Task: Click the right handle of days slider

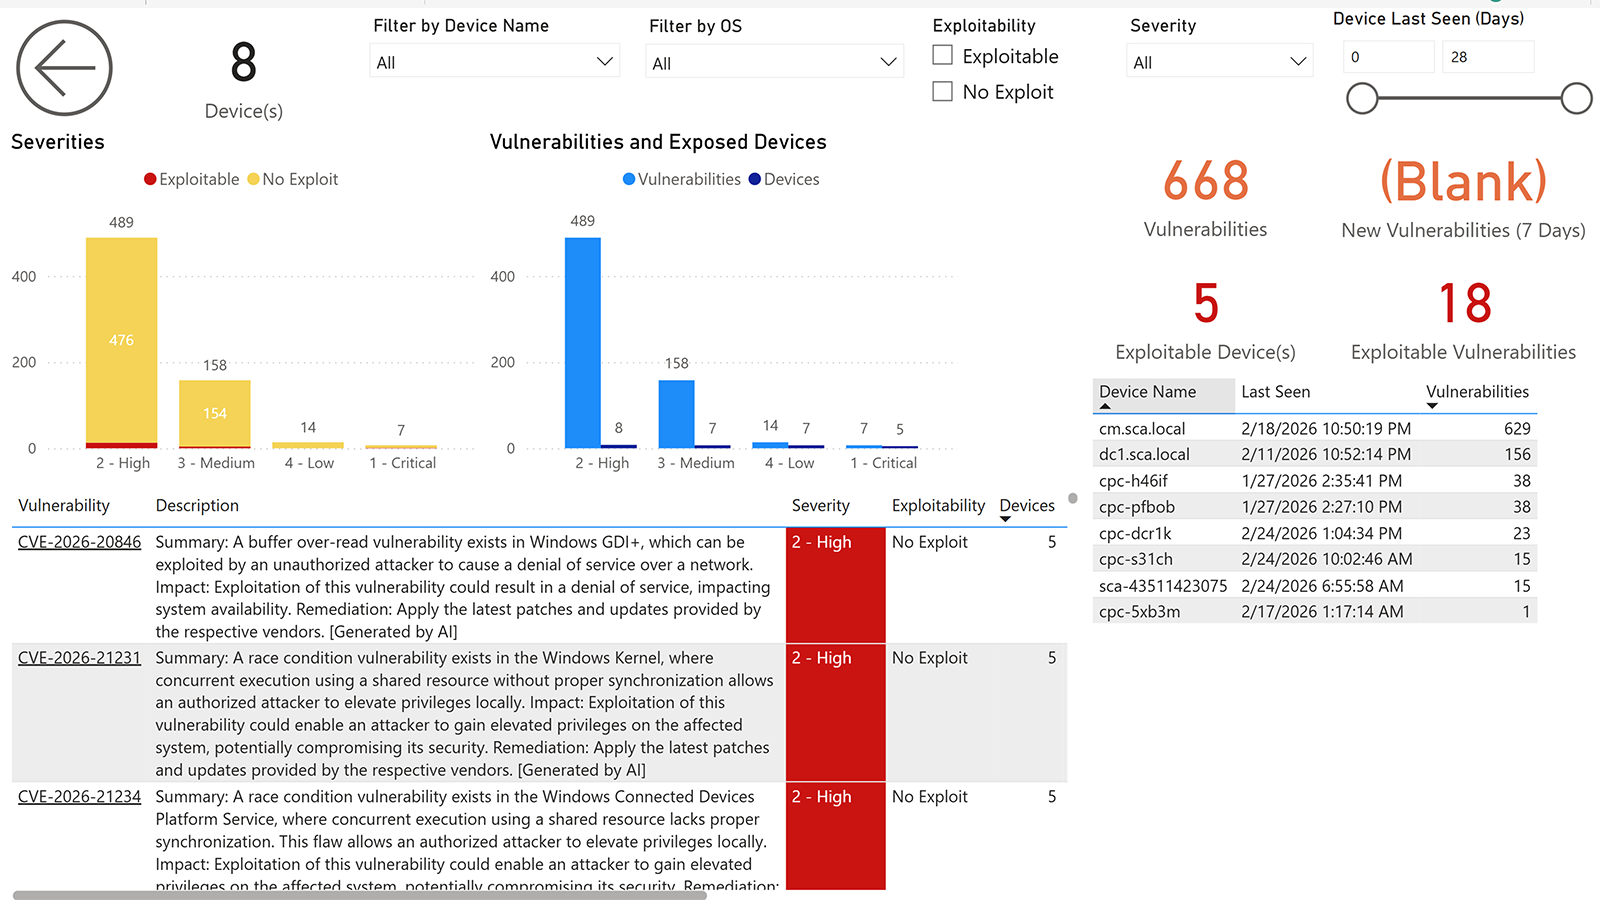Action: point(1576,98)
